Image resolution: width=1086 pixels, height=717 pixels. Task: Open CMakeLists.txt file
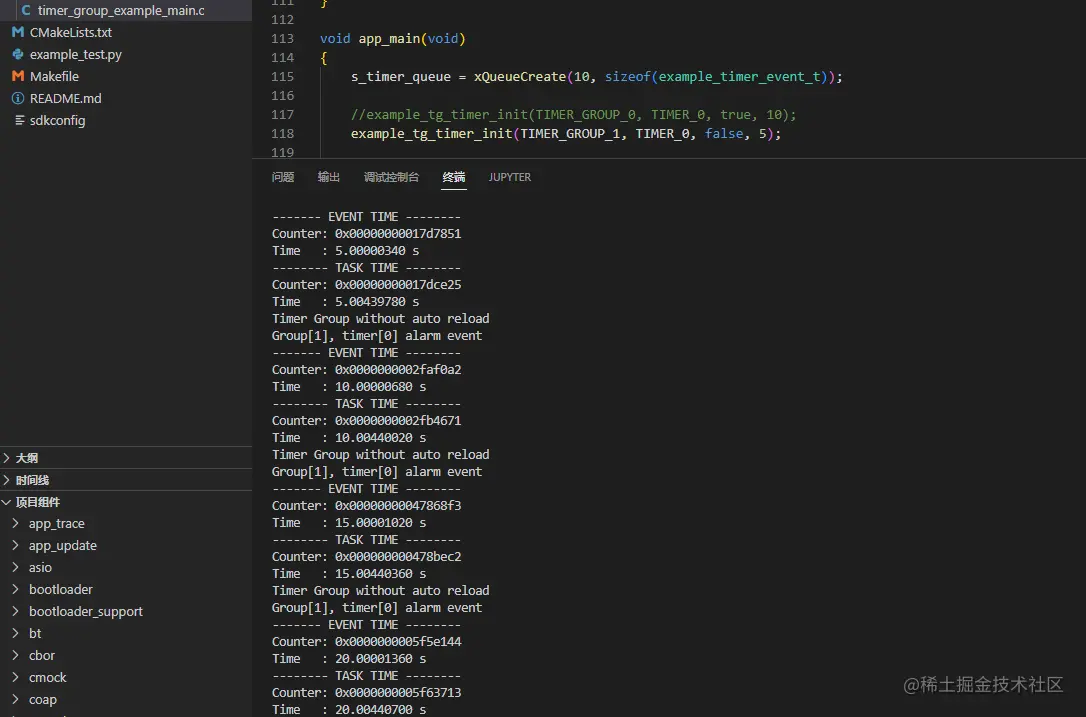click(71, 33)
